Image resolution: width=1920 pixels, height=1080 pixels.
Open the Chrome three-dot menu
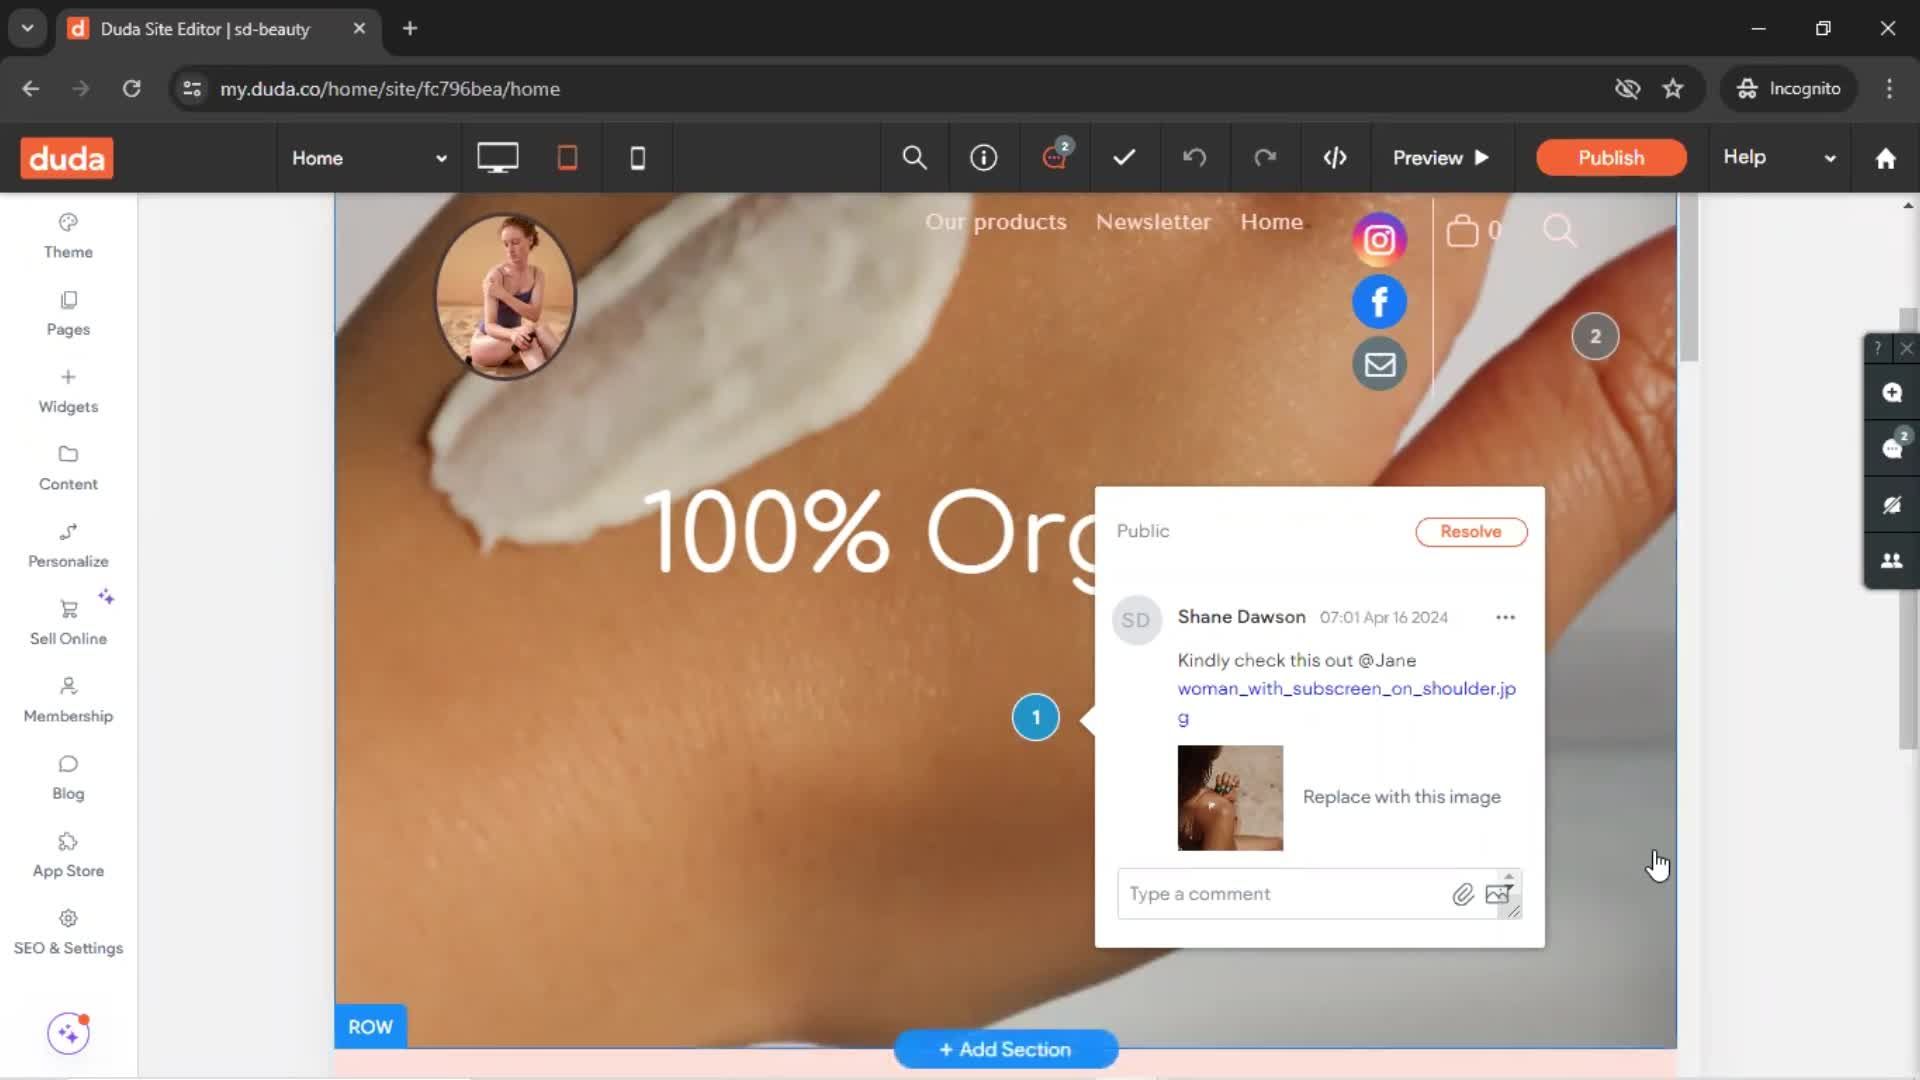pos(1889,89)
